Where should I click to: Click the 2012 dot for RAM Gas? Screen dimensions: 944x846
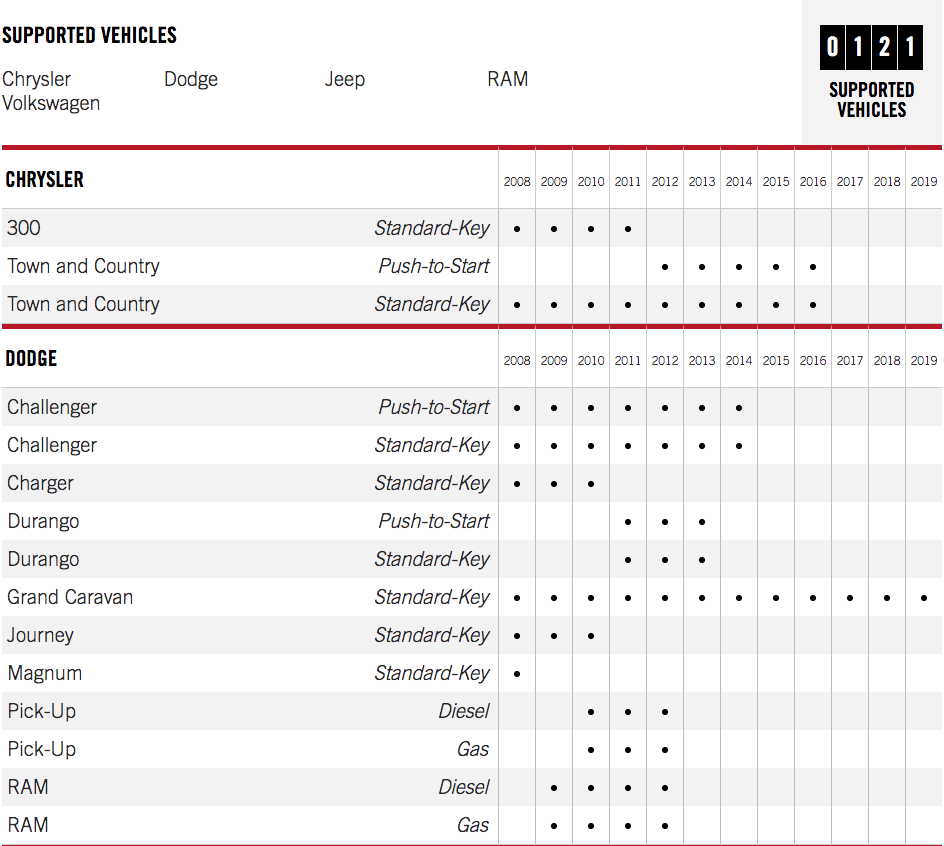(x=665, y=826)
